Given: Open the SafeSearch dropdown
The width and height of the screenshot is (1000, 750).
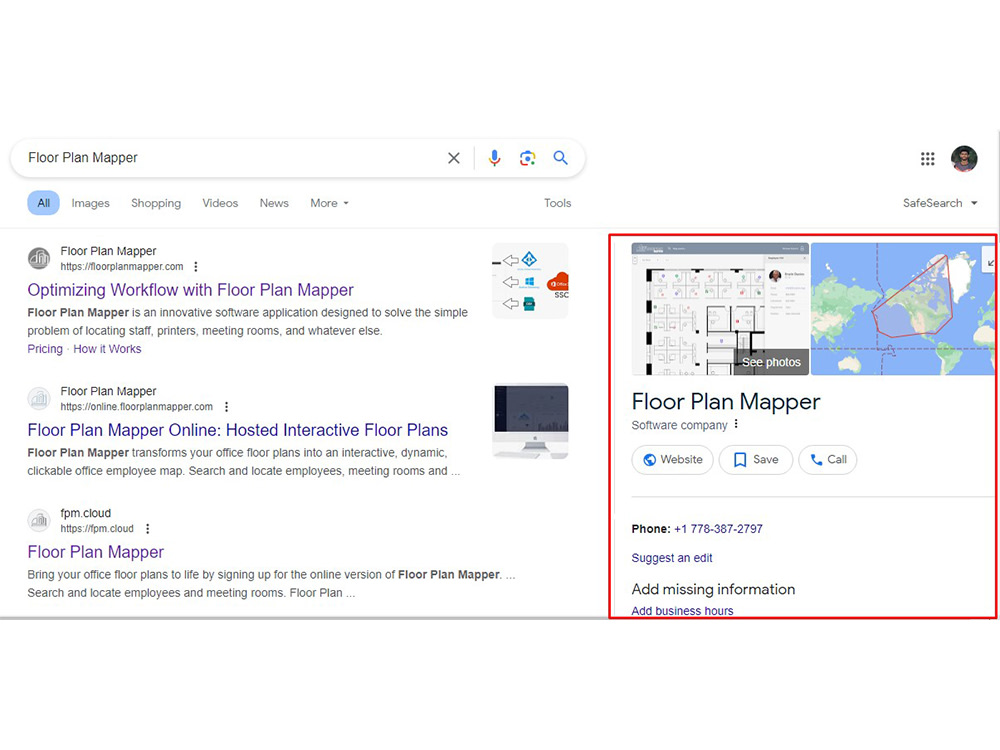Looking at the screenshot, I should pyautogui.click(x=939, y=203).
